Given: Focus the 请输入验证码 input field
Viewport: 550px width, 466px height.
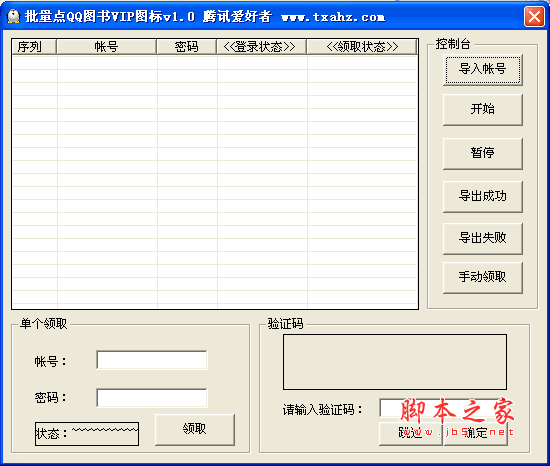Looking at the screenshot, I should [443, 408].
